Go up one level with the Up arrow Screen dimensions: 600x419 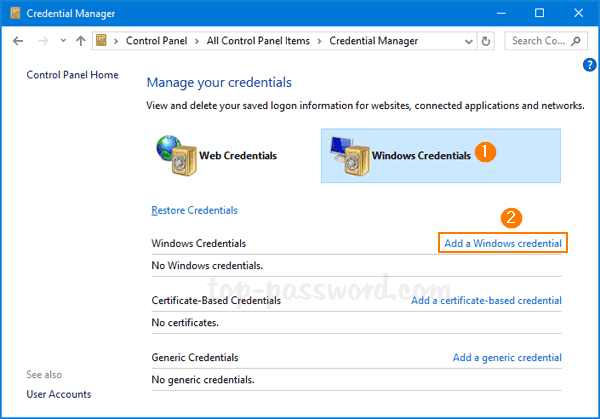pos(80,41)
